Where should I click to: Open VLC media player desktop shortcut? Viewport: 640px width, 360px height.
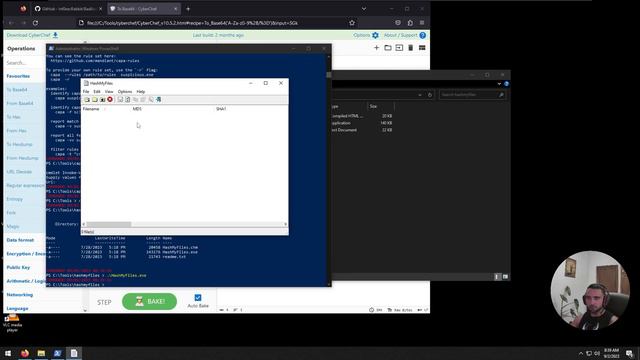[x=12, y=322]
